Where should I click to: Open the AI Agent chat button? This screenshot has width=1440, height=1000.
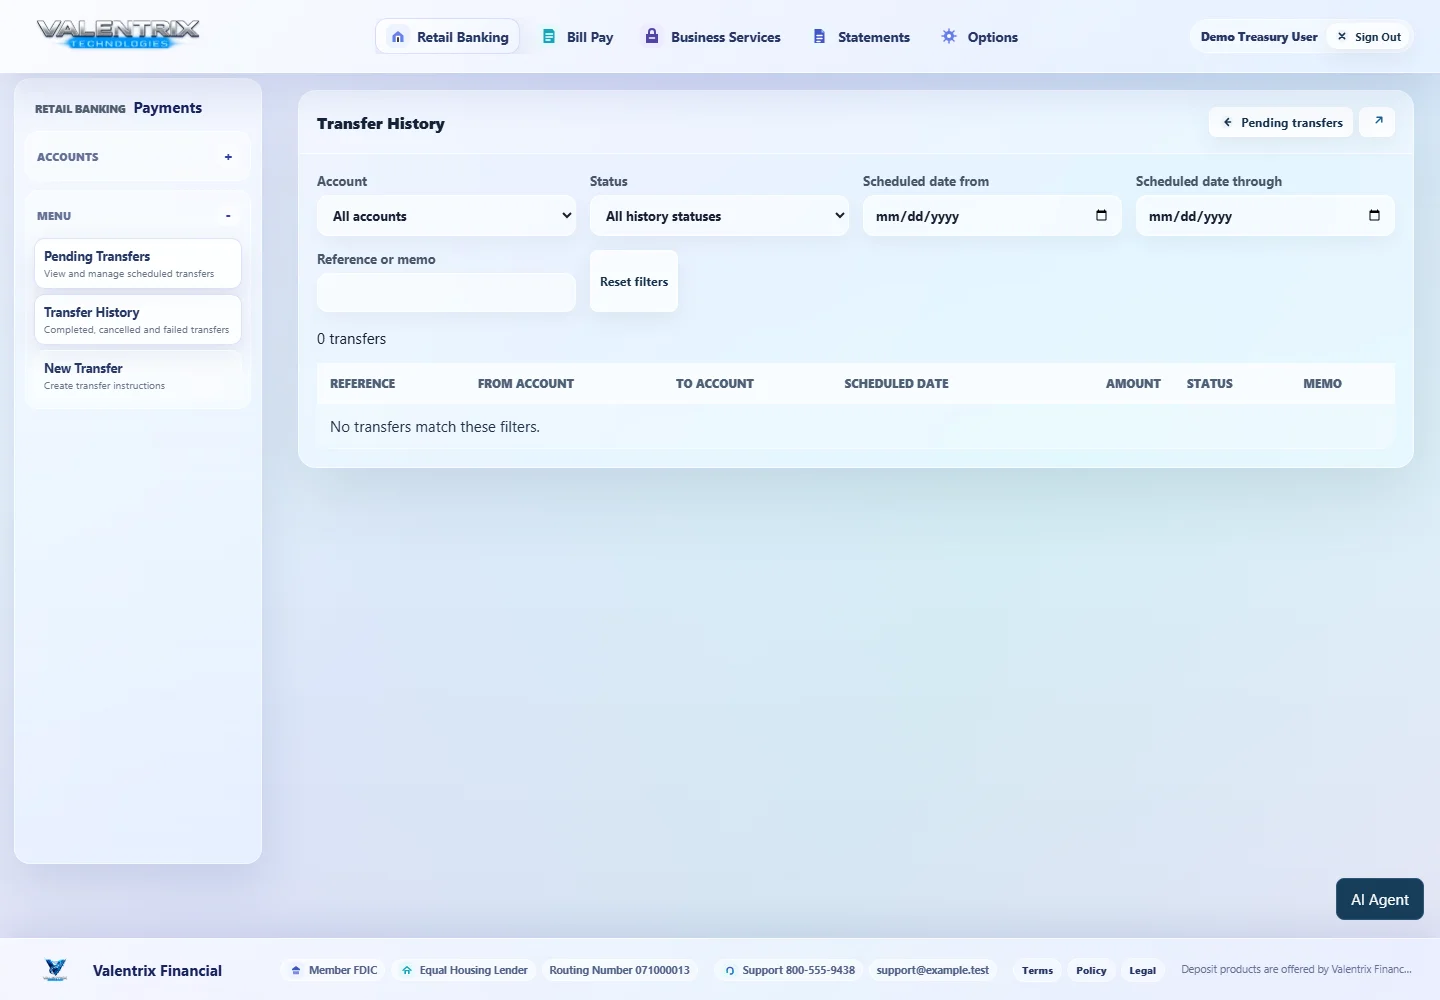[1380, 899]
